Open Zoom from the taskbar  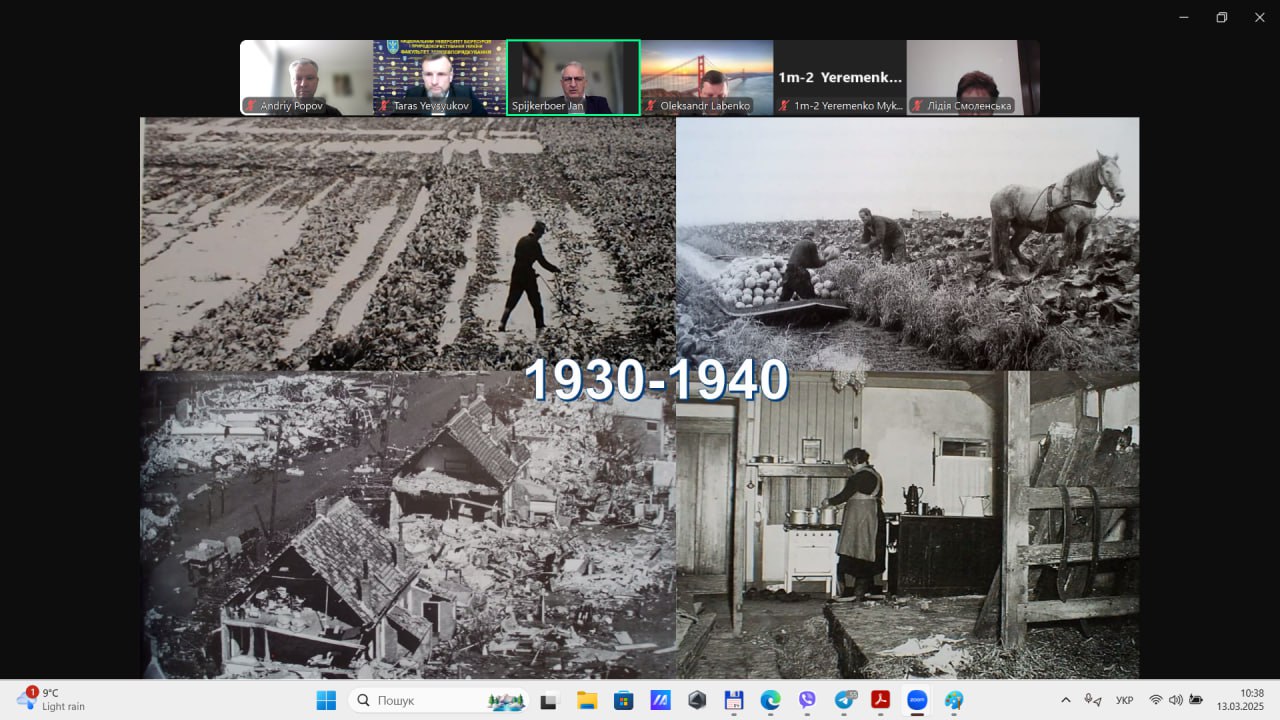click(x=917, y=700)
